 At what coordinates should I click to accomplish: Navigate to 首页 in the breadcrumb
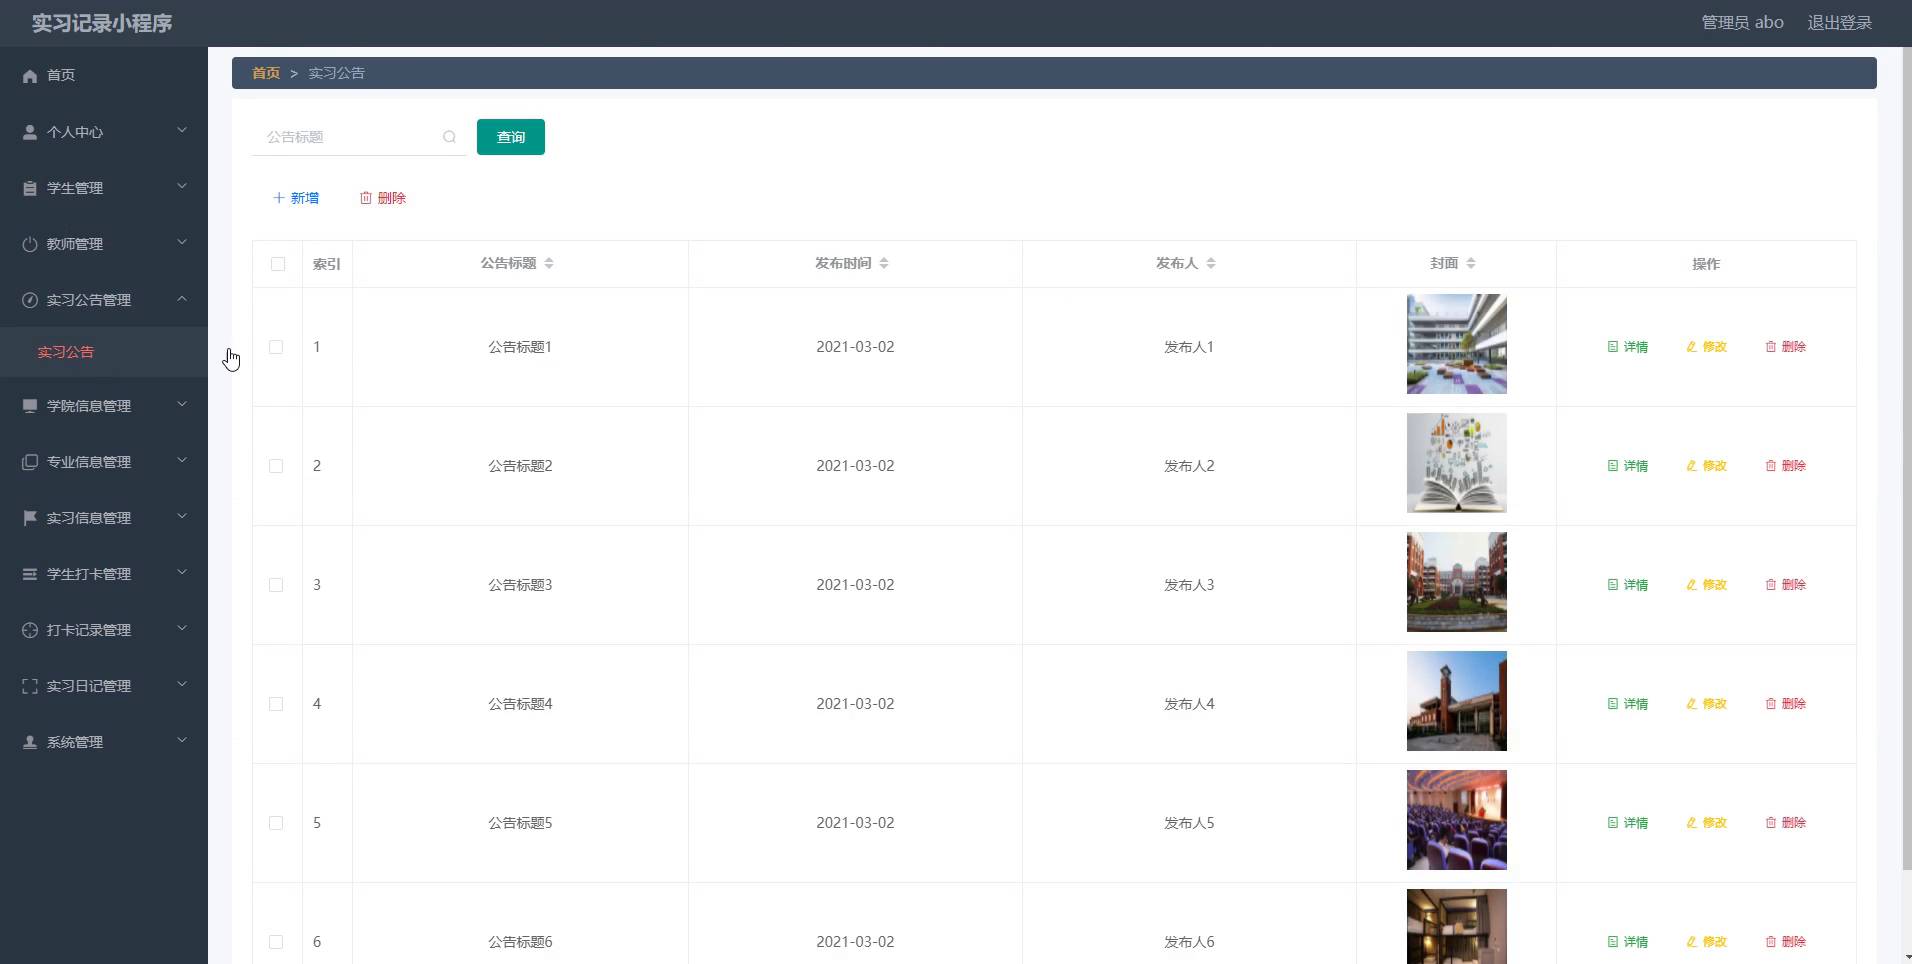click(x=265, y=72)
